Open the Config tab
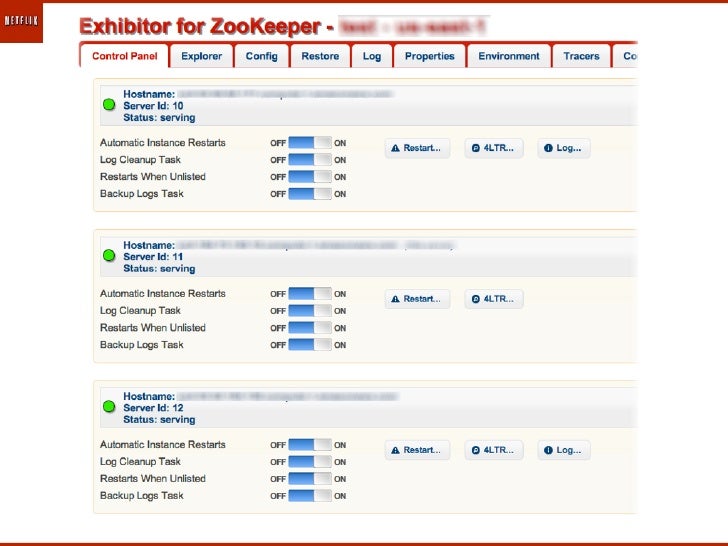The width and height of the screenshot is (728, 546). [261, 56]
